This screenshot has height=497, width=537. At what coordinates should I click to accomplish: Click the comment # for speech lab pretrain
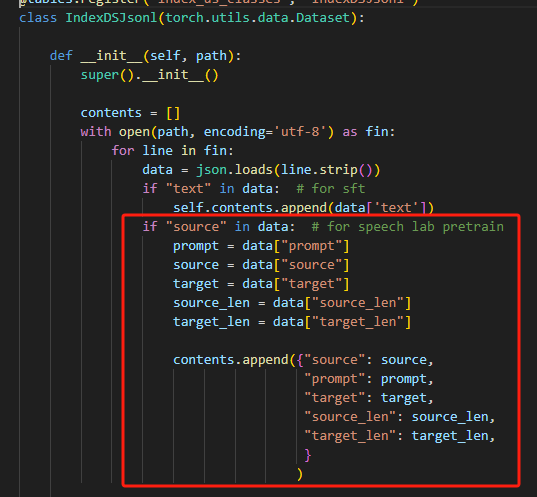pos(408,227)
